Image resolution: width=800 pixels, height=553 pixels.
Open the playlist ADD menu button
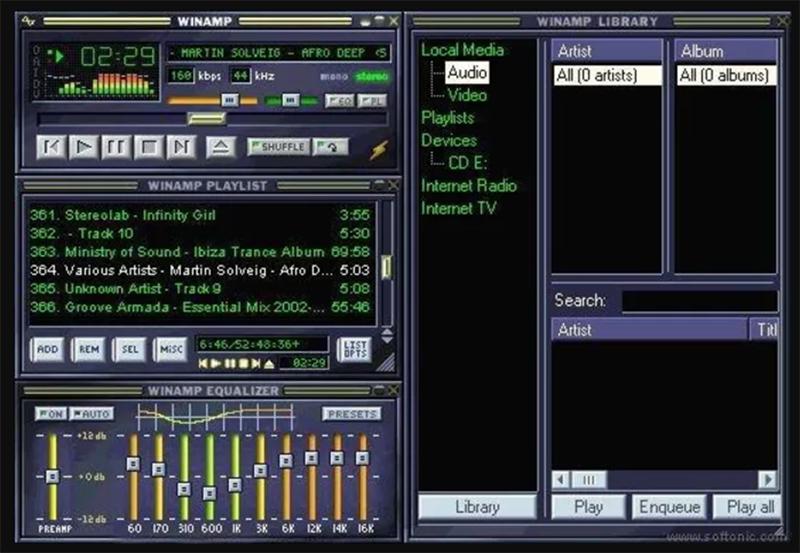(47, 349)
